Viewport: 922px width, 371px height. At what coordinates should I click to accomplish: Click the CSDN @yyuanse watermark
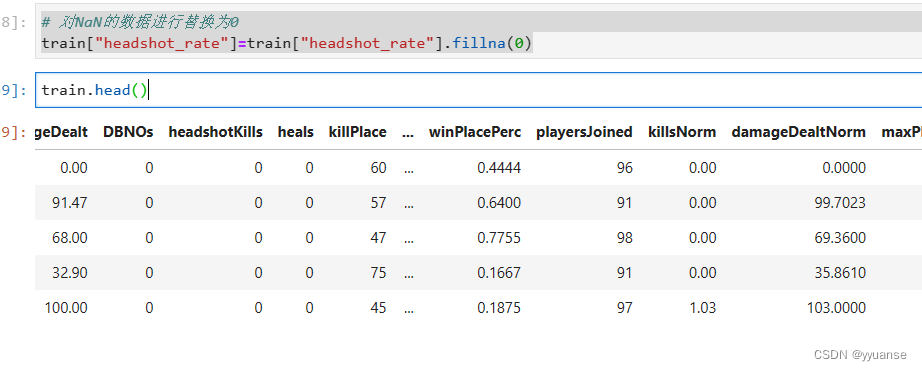860,355
